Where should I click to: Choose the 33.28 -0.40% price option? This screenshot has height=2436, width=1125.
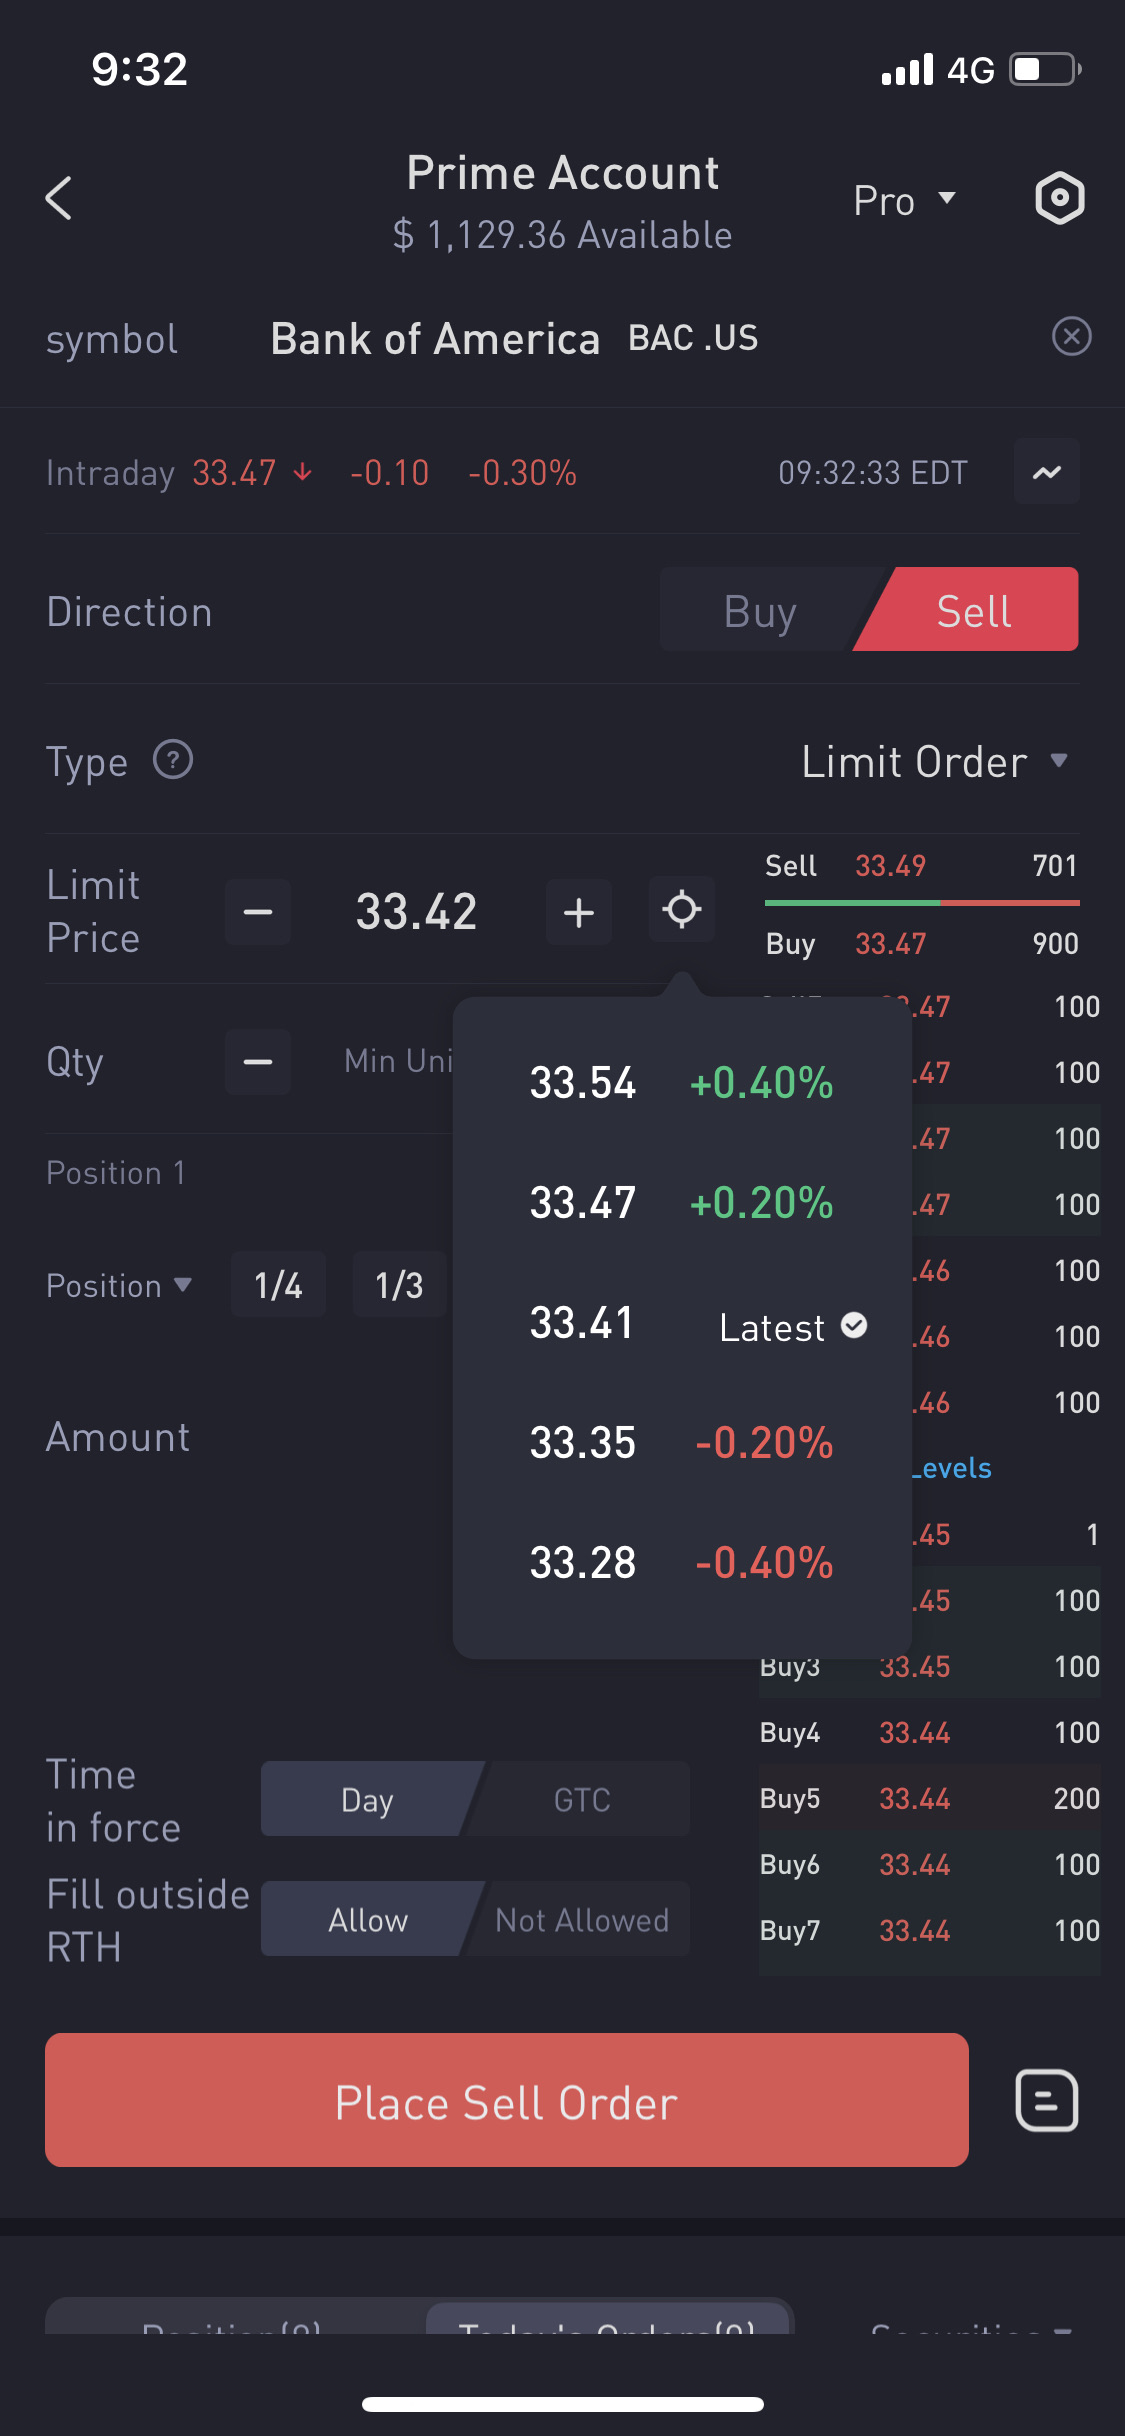coord(681,1563)
